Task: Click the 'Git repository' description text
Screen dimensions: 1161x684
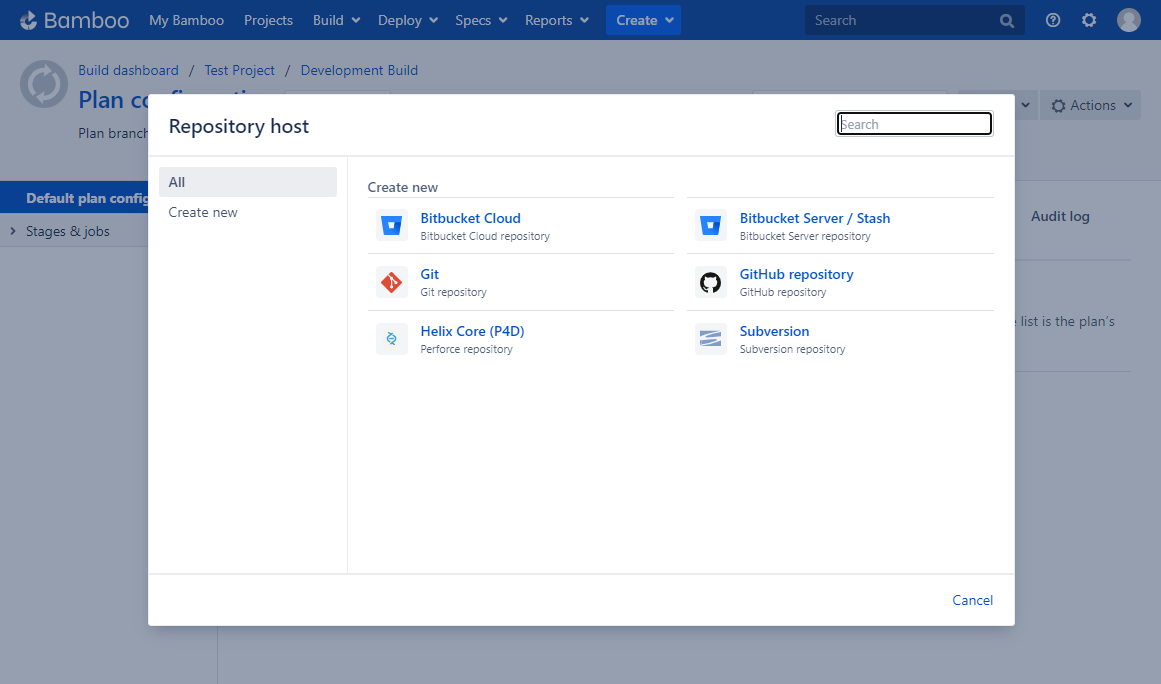Action: tap(453, 292)
